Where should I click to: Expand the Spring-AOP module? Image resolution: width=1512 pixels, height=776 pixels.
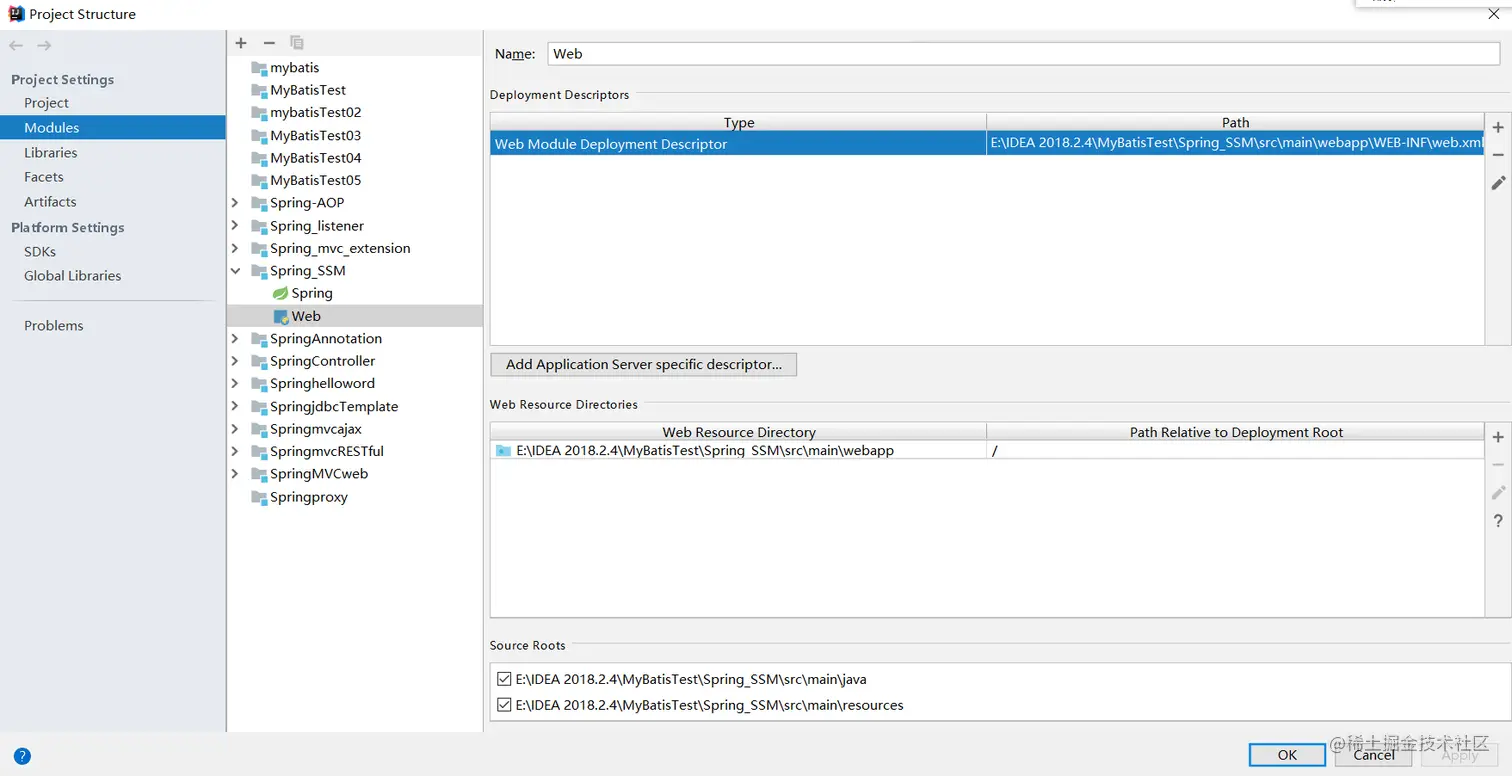click(x=235, y=202)
